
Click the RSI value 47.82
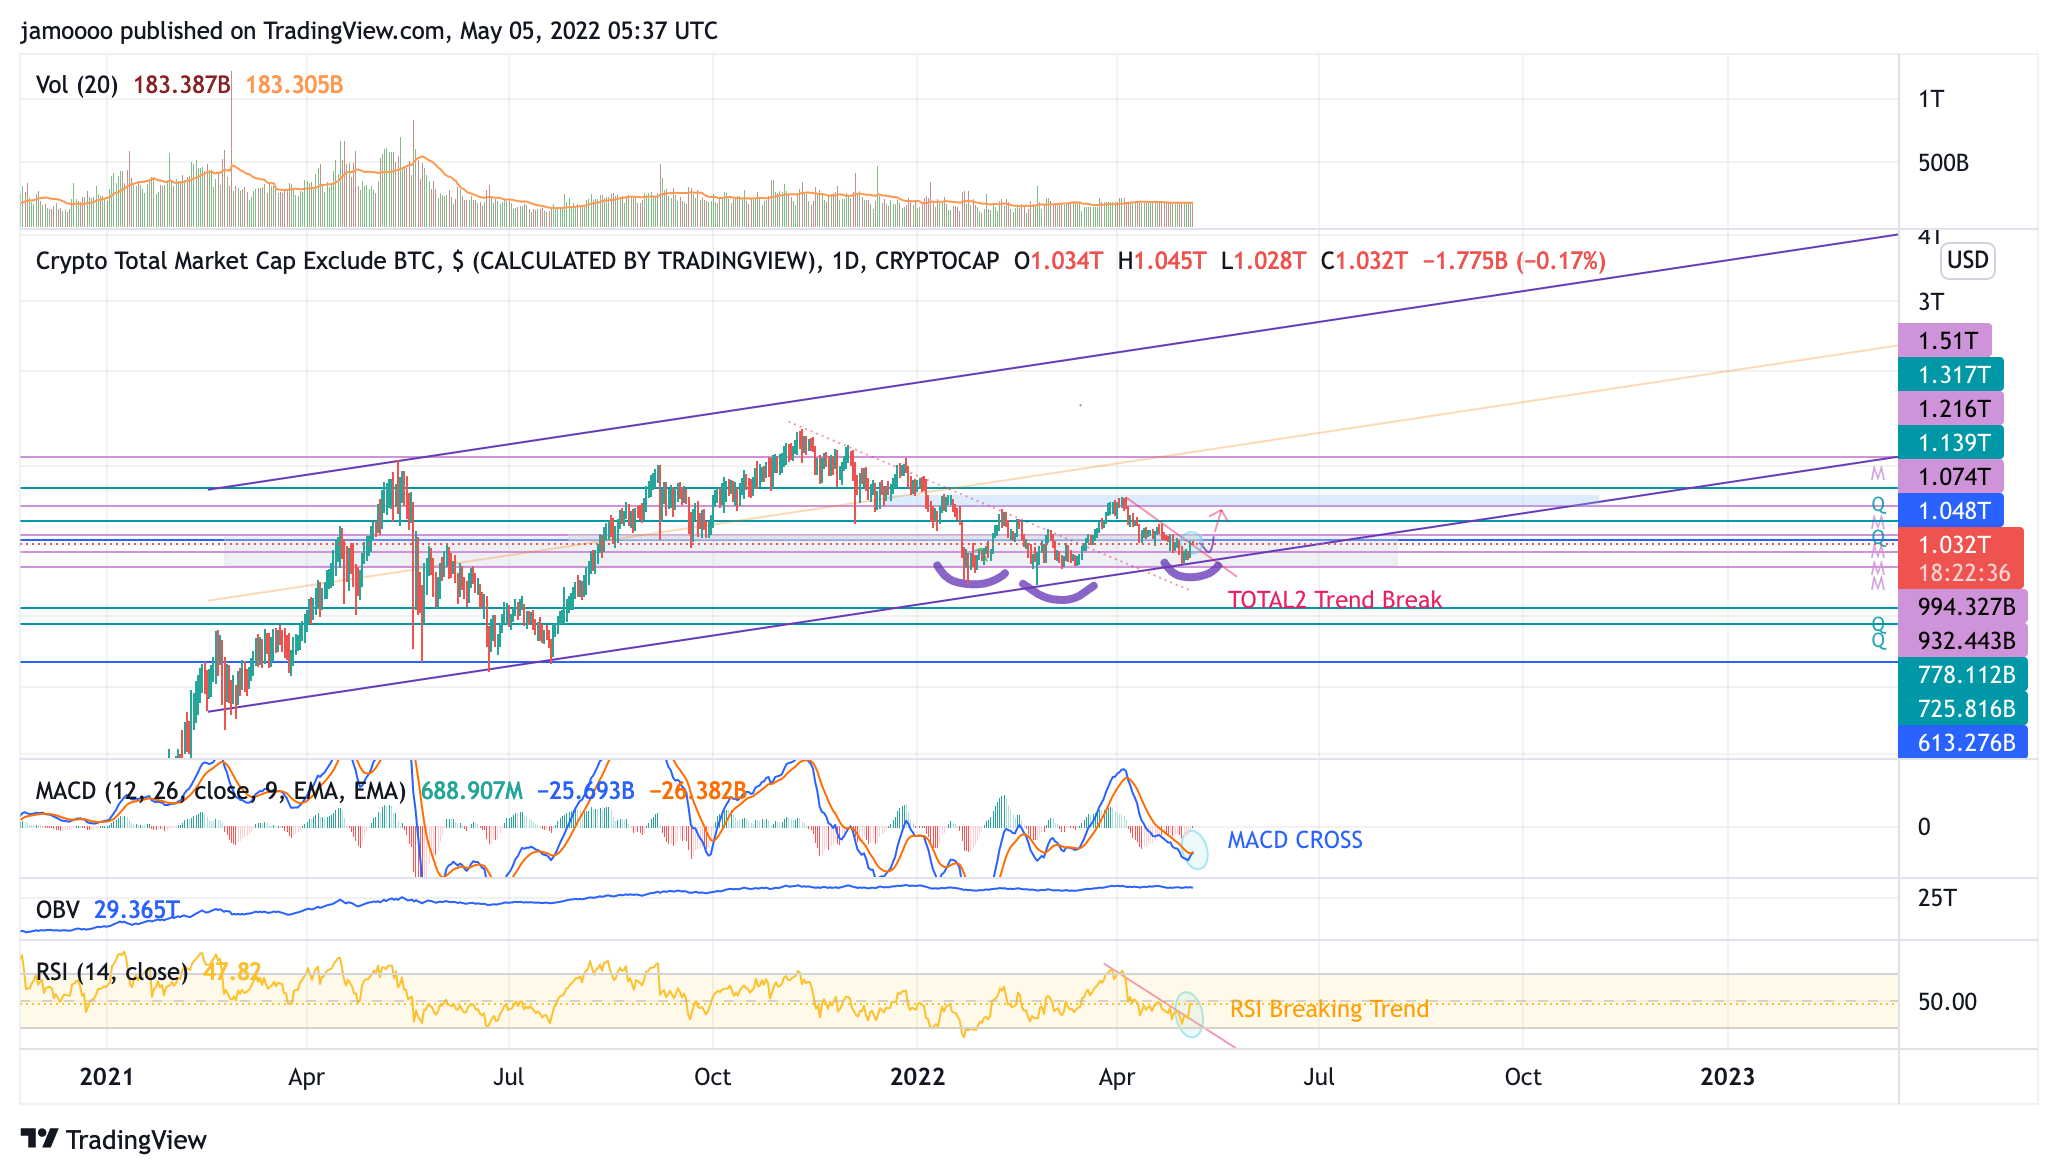(232, 972)
